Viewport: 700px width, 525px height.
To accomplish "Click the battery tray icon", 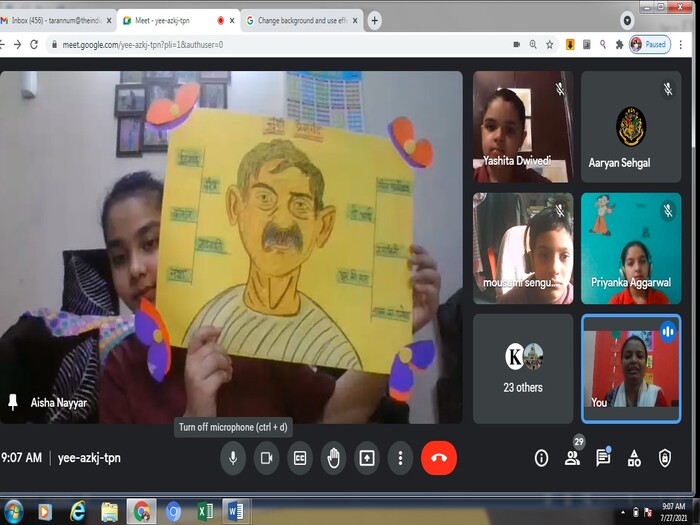I will tap(636, 512).
